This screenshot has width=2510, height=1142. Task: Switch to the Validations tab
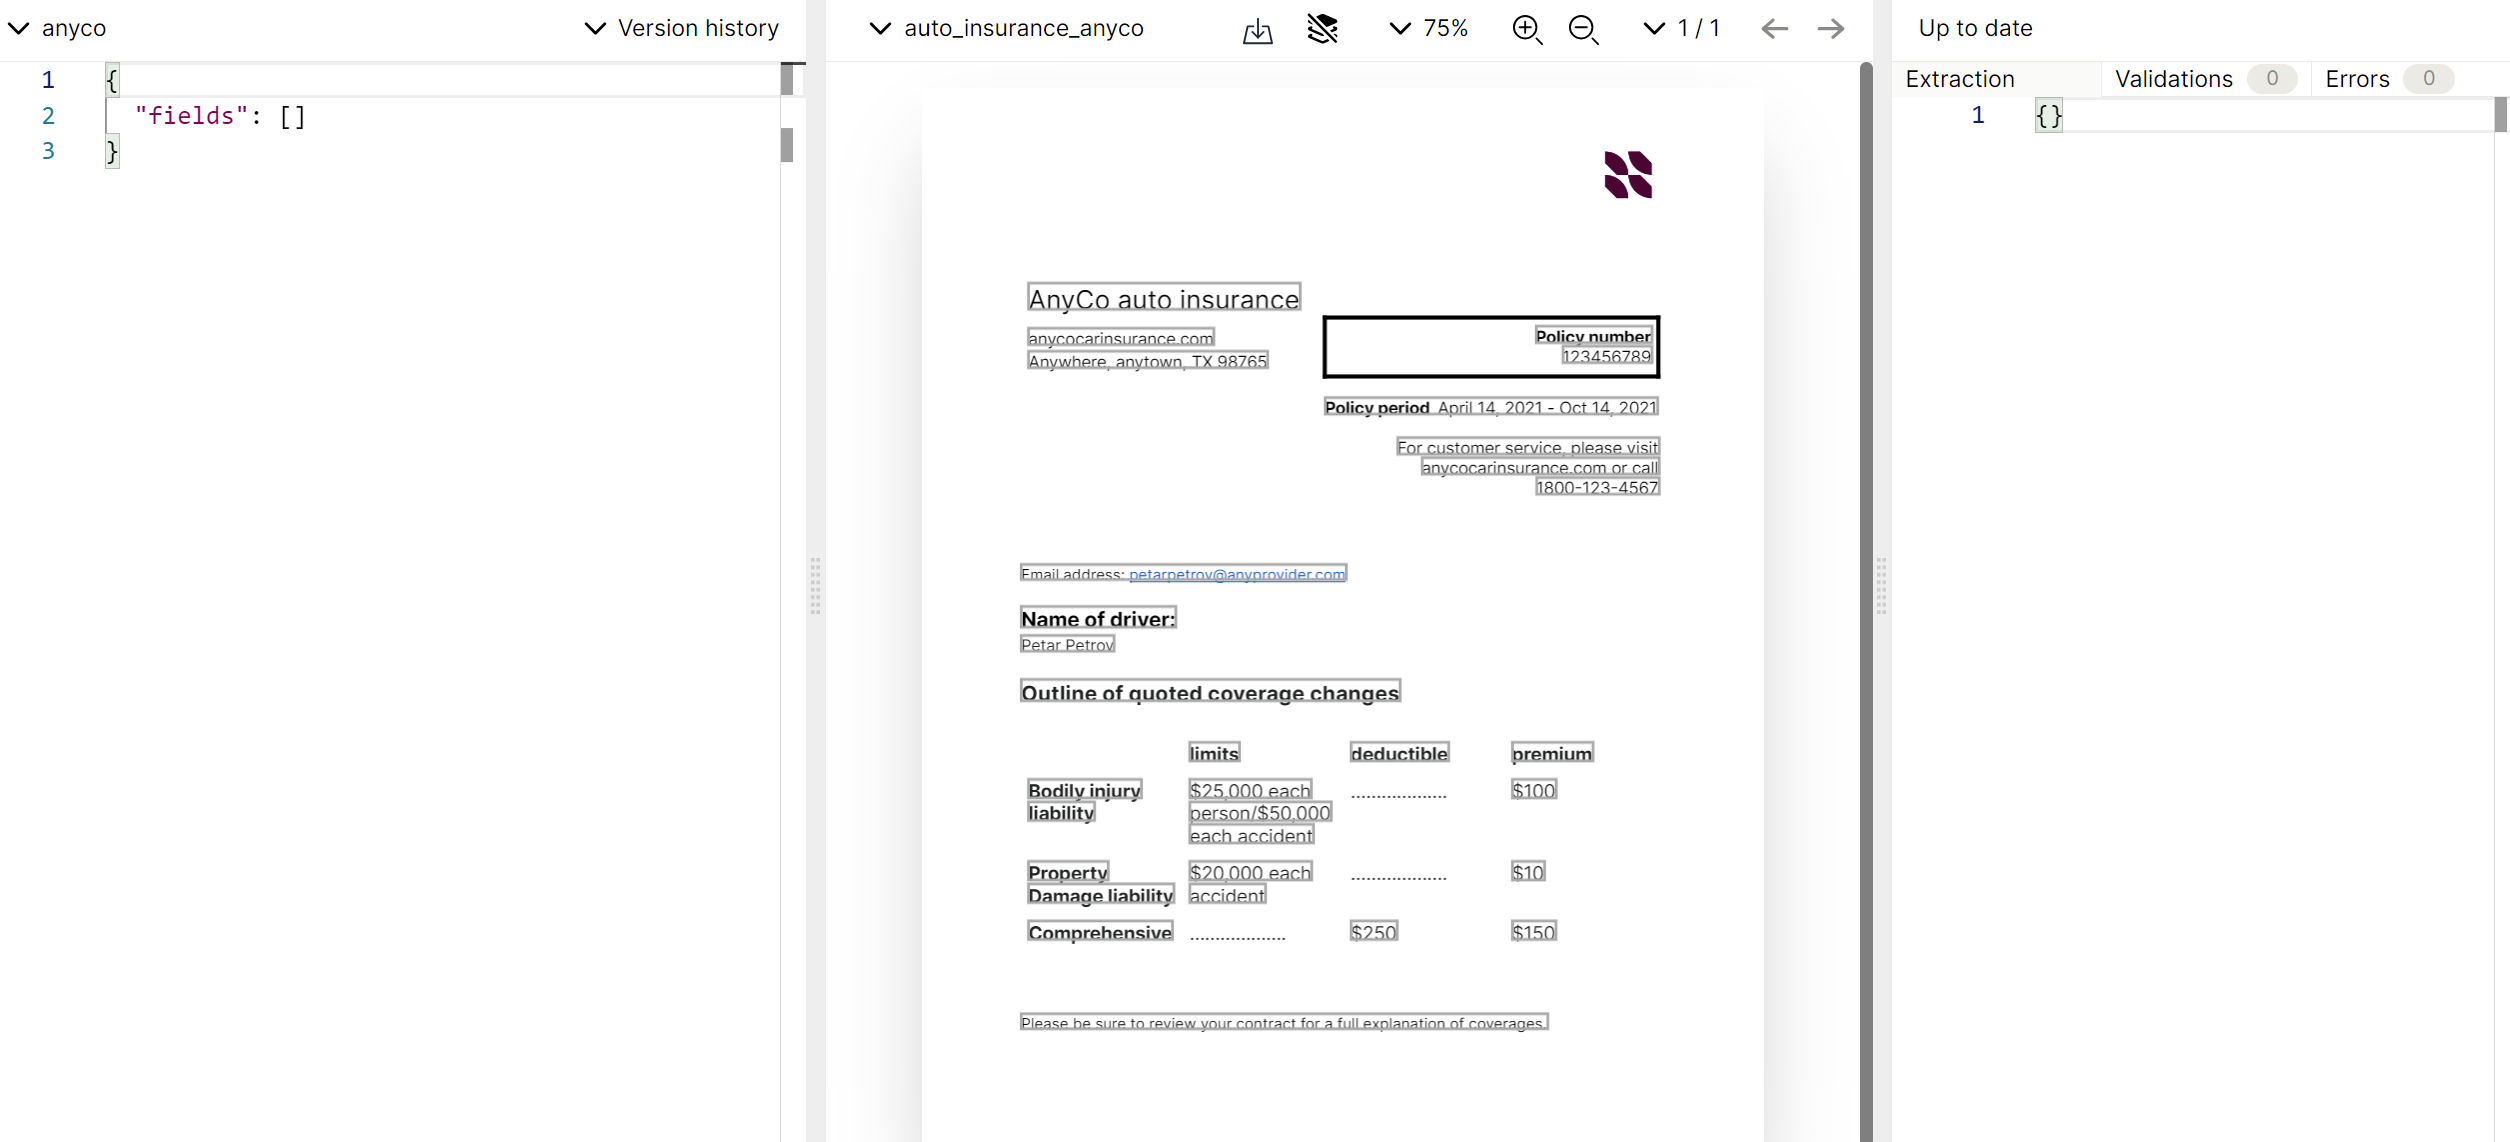[x=2173, y=79]
